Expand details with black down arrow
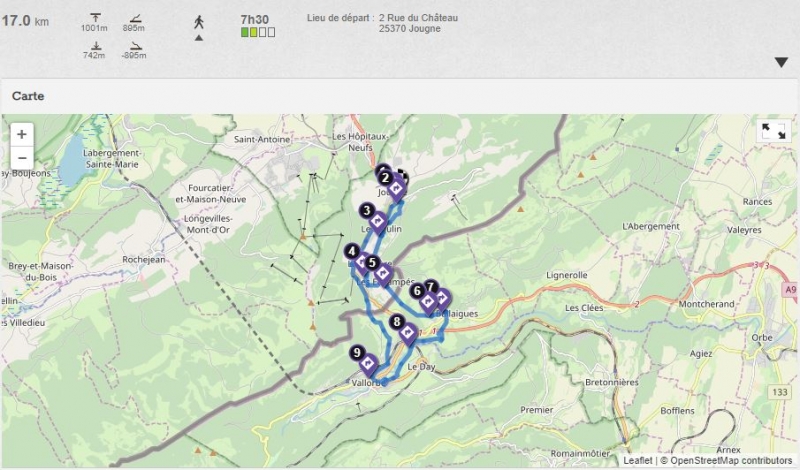Screen dimensions: 800x470 click(781, 62)
